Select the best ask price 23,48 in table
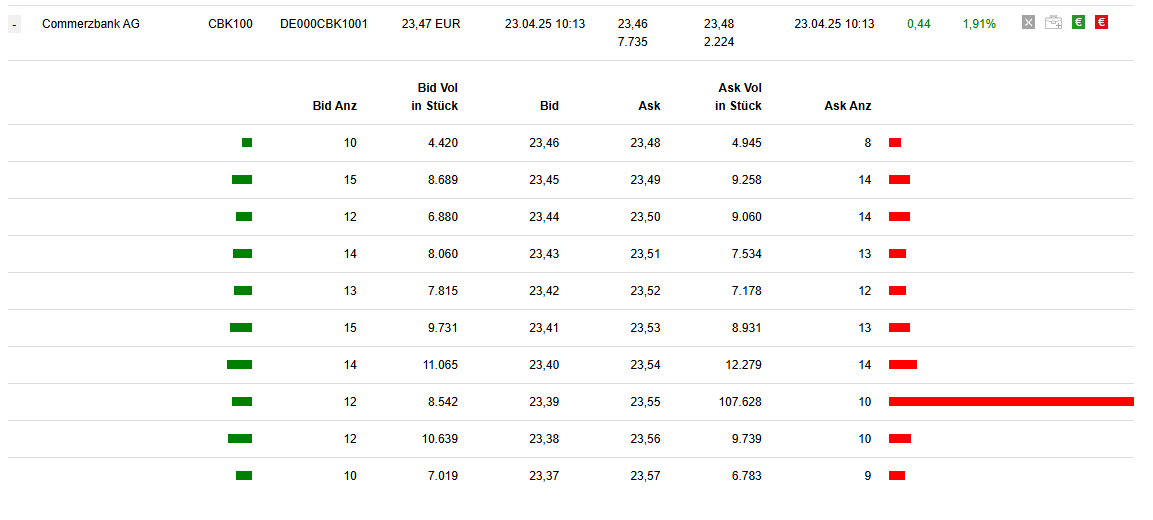This screenshot has width=1153, height=520. pyautogui.click(x=645, y=143)
